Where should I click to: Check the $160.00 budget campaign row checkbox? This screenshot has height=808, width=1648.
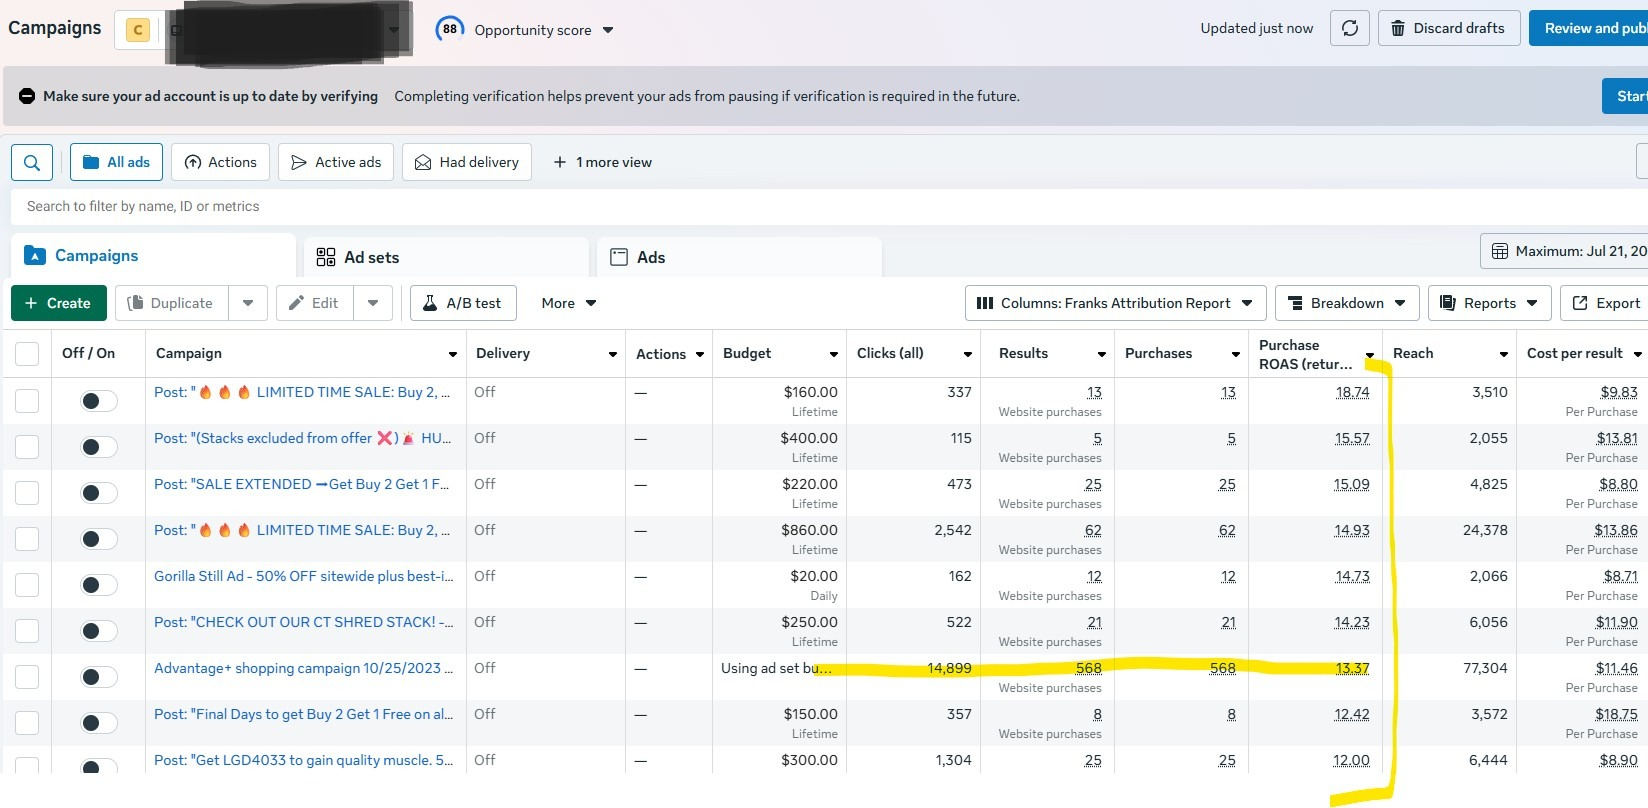coord(27,401)
